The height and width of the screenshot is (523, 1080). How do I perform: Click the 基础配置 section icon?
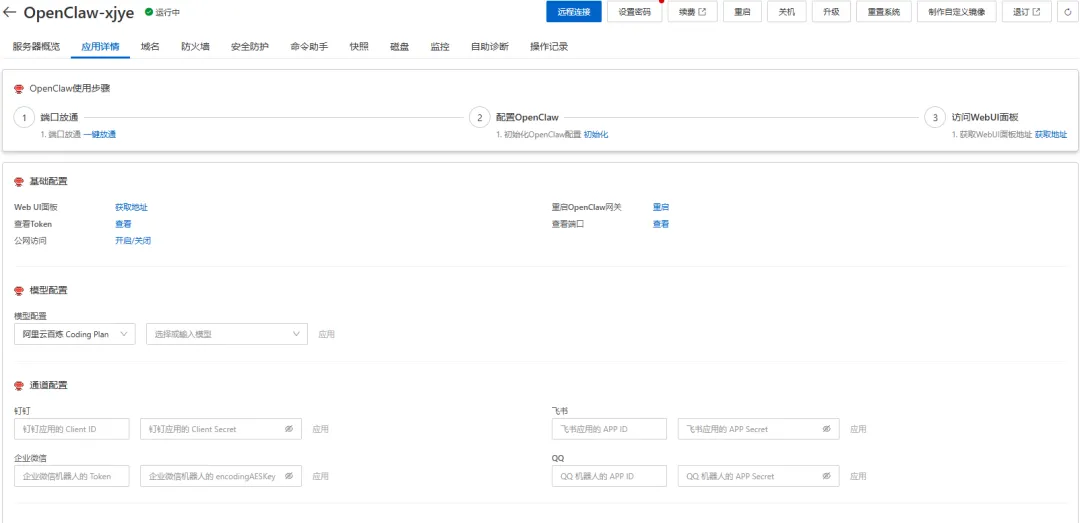(19, 181)
